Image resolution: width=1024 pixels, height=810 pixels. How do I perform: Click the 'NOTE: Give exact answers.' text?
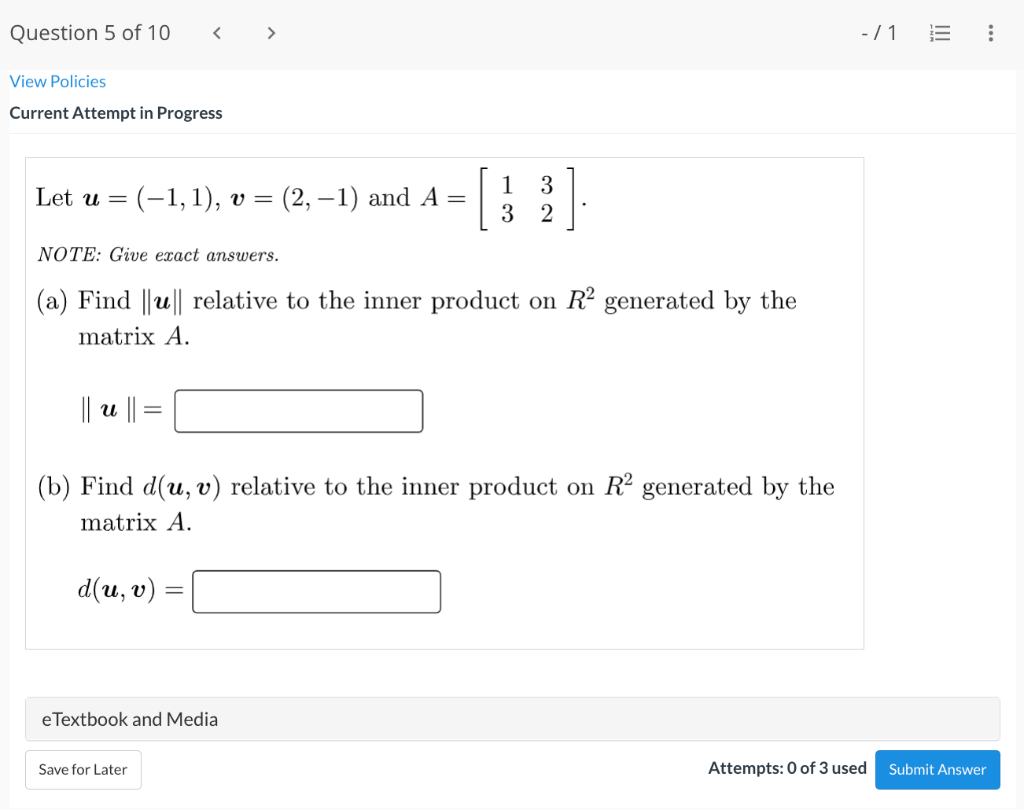(x=158, y=255)
